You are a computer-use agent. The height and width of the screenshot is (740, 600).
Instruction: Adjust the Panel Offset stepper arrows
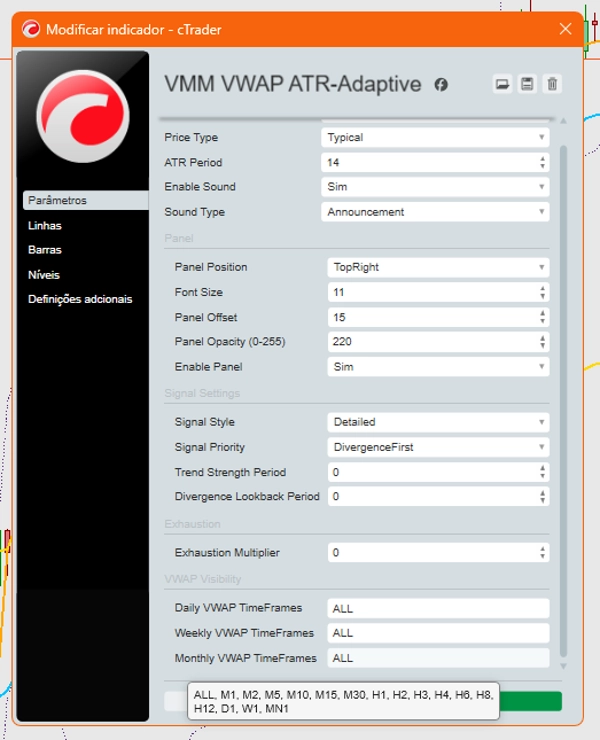click(542, 317)
